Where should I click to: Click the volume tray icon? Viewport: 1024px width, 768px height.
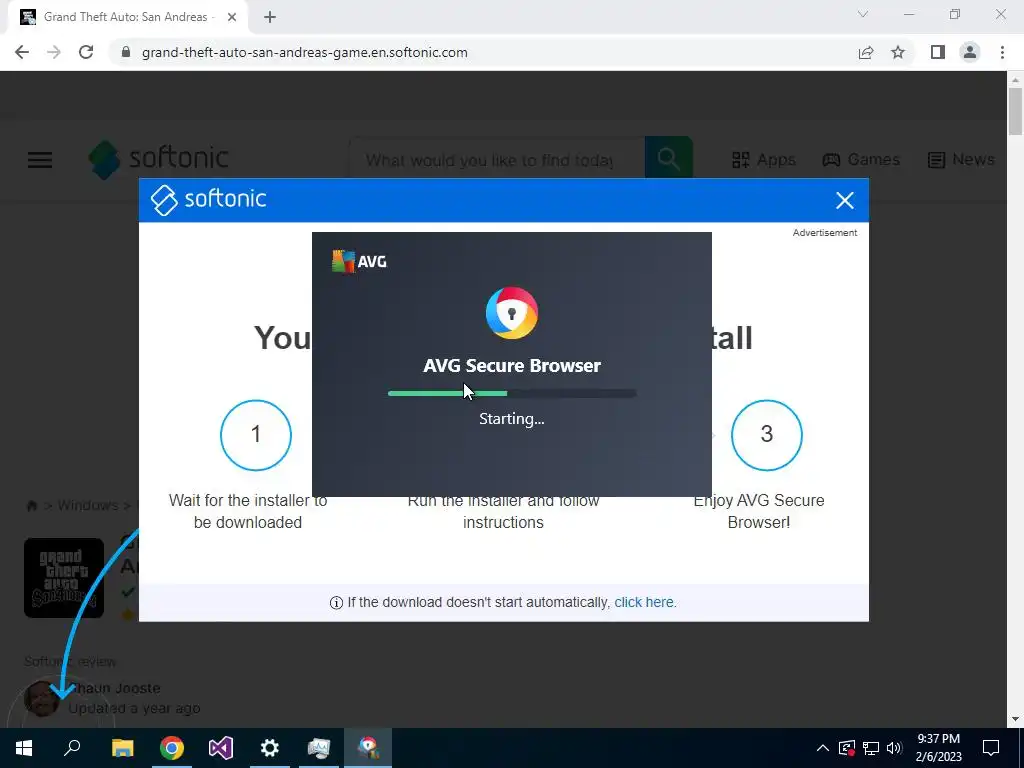(x=895, y=748)
